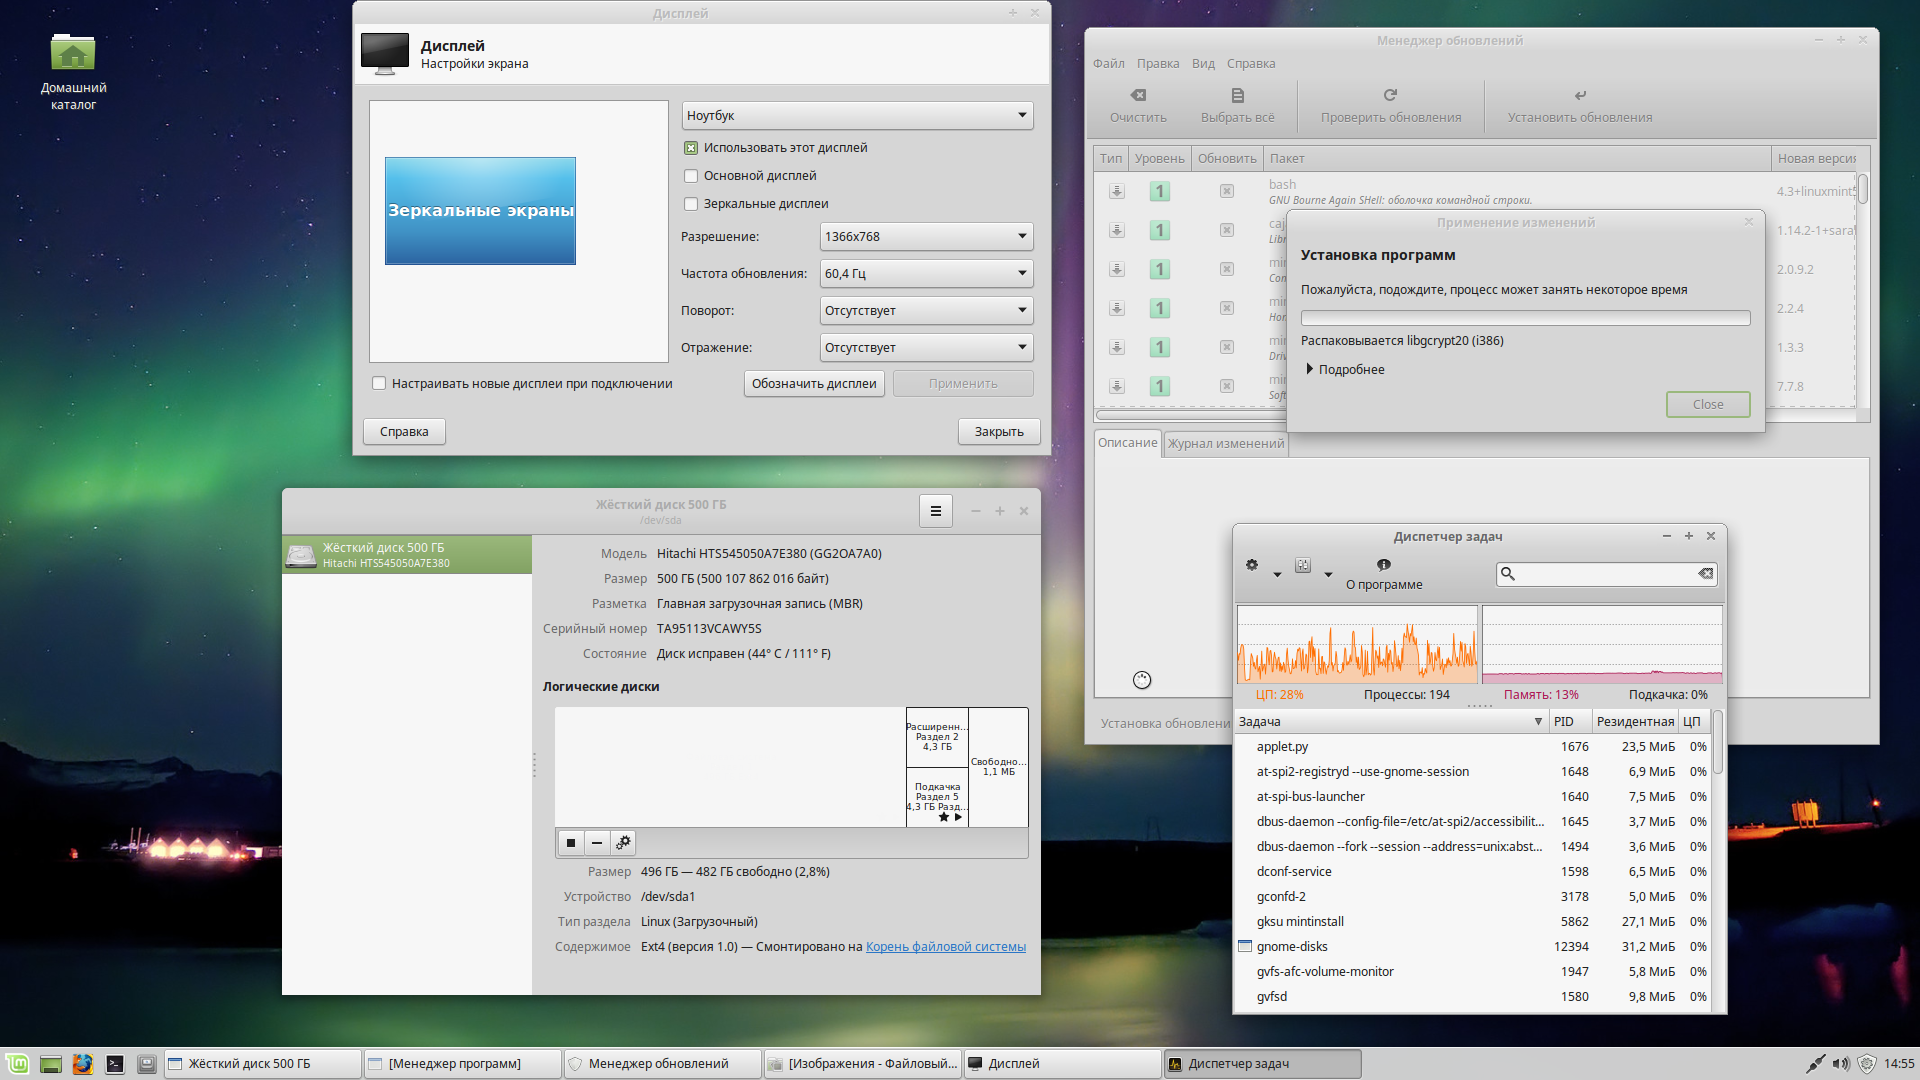Switch to the 'Журнал изменений' tab

pyautogui.click(x=1225, y=443)
